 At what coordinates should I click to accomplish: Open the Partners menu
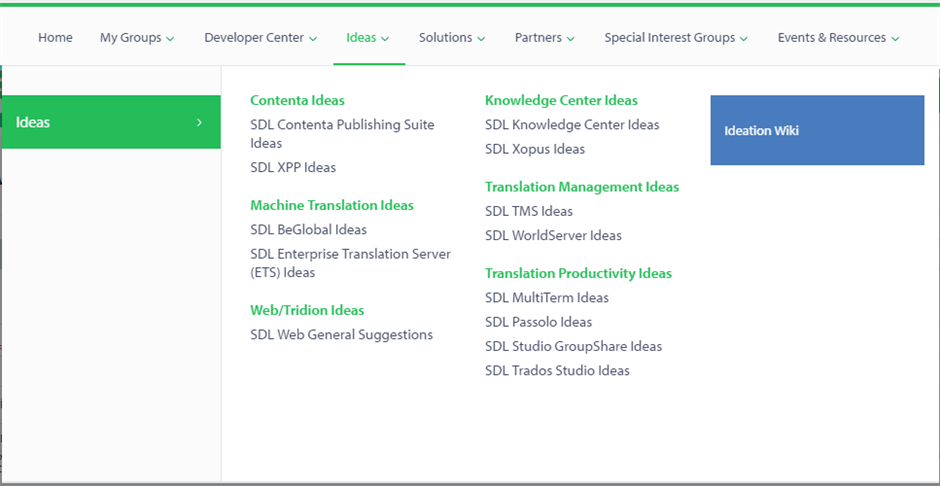coord(544,38)
